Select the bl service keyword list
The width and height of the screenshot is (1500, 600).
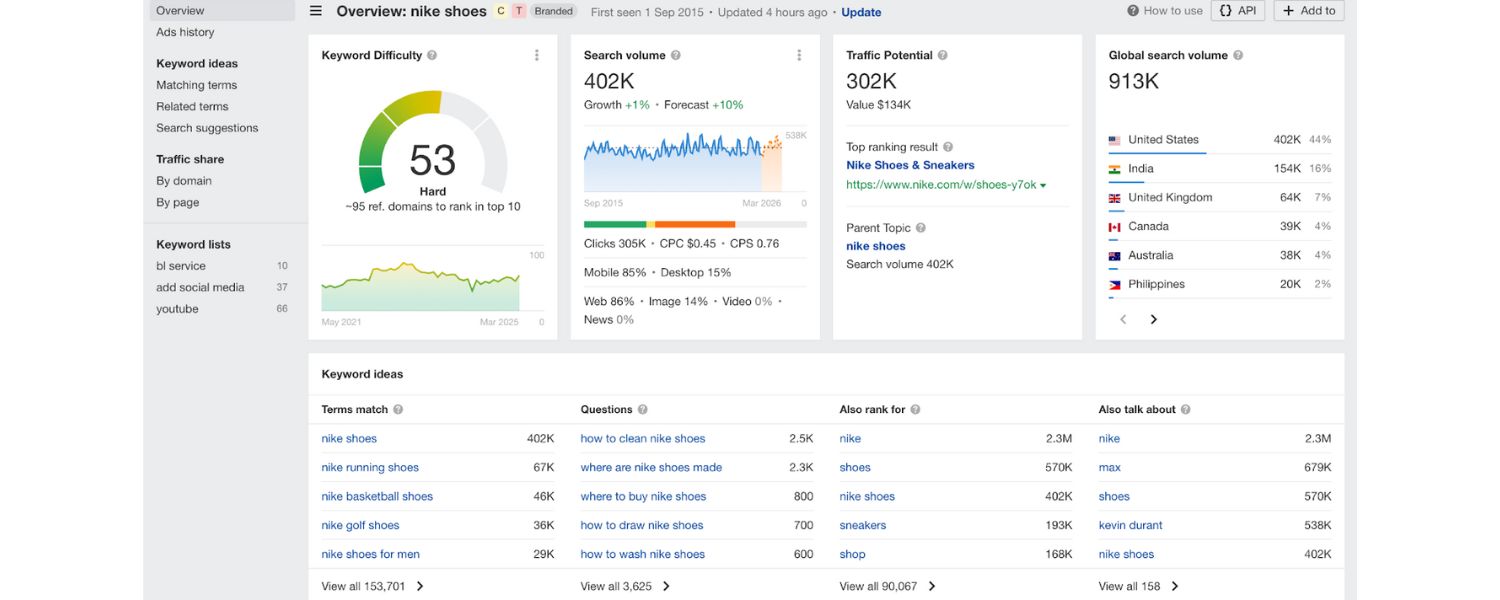coord(180,266)
